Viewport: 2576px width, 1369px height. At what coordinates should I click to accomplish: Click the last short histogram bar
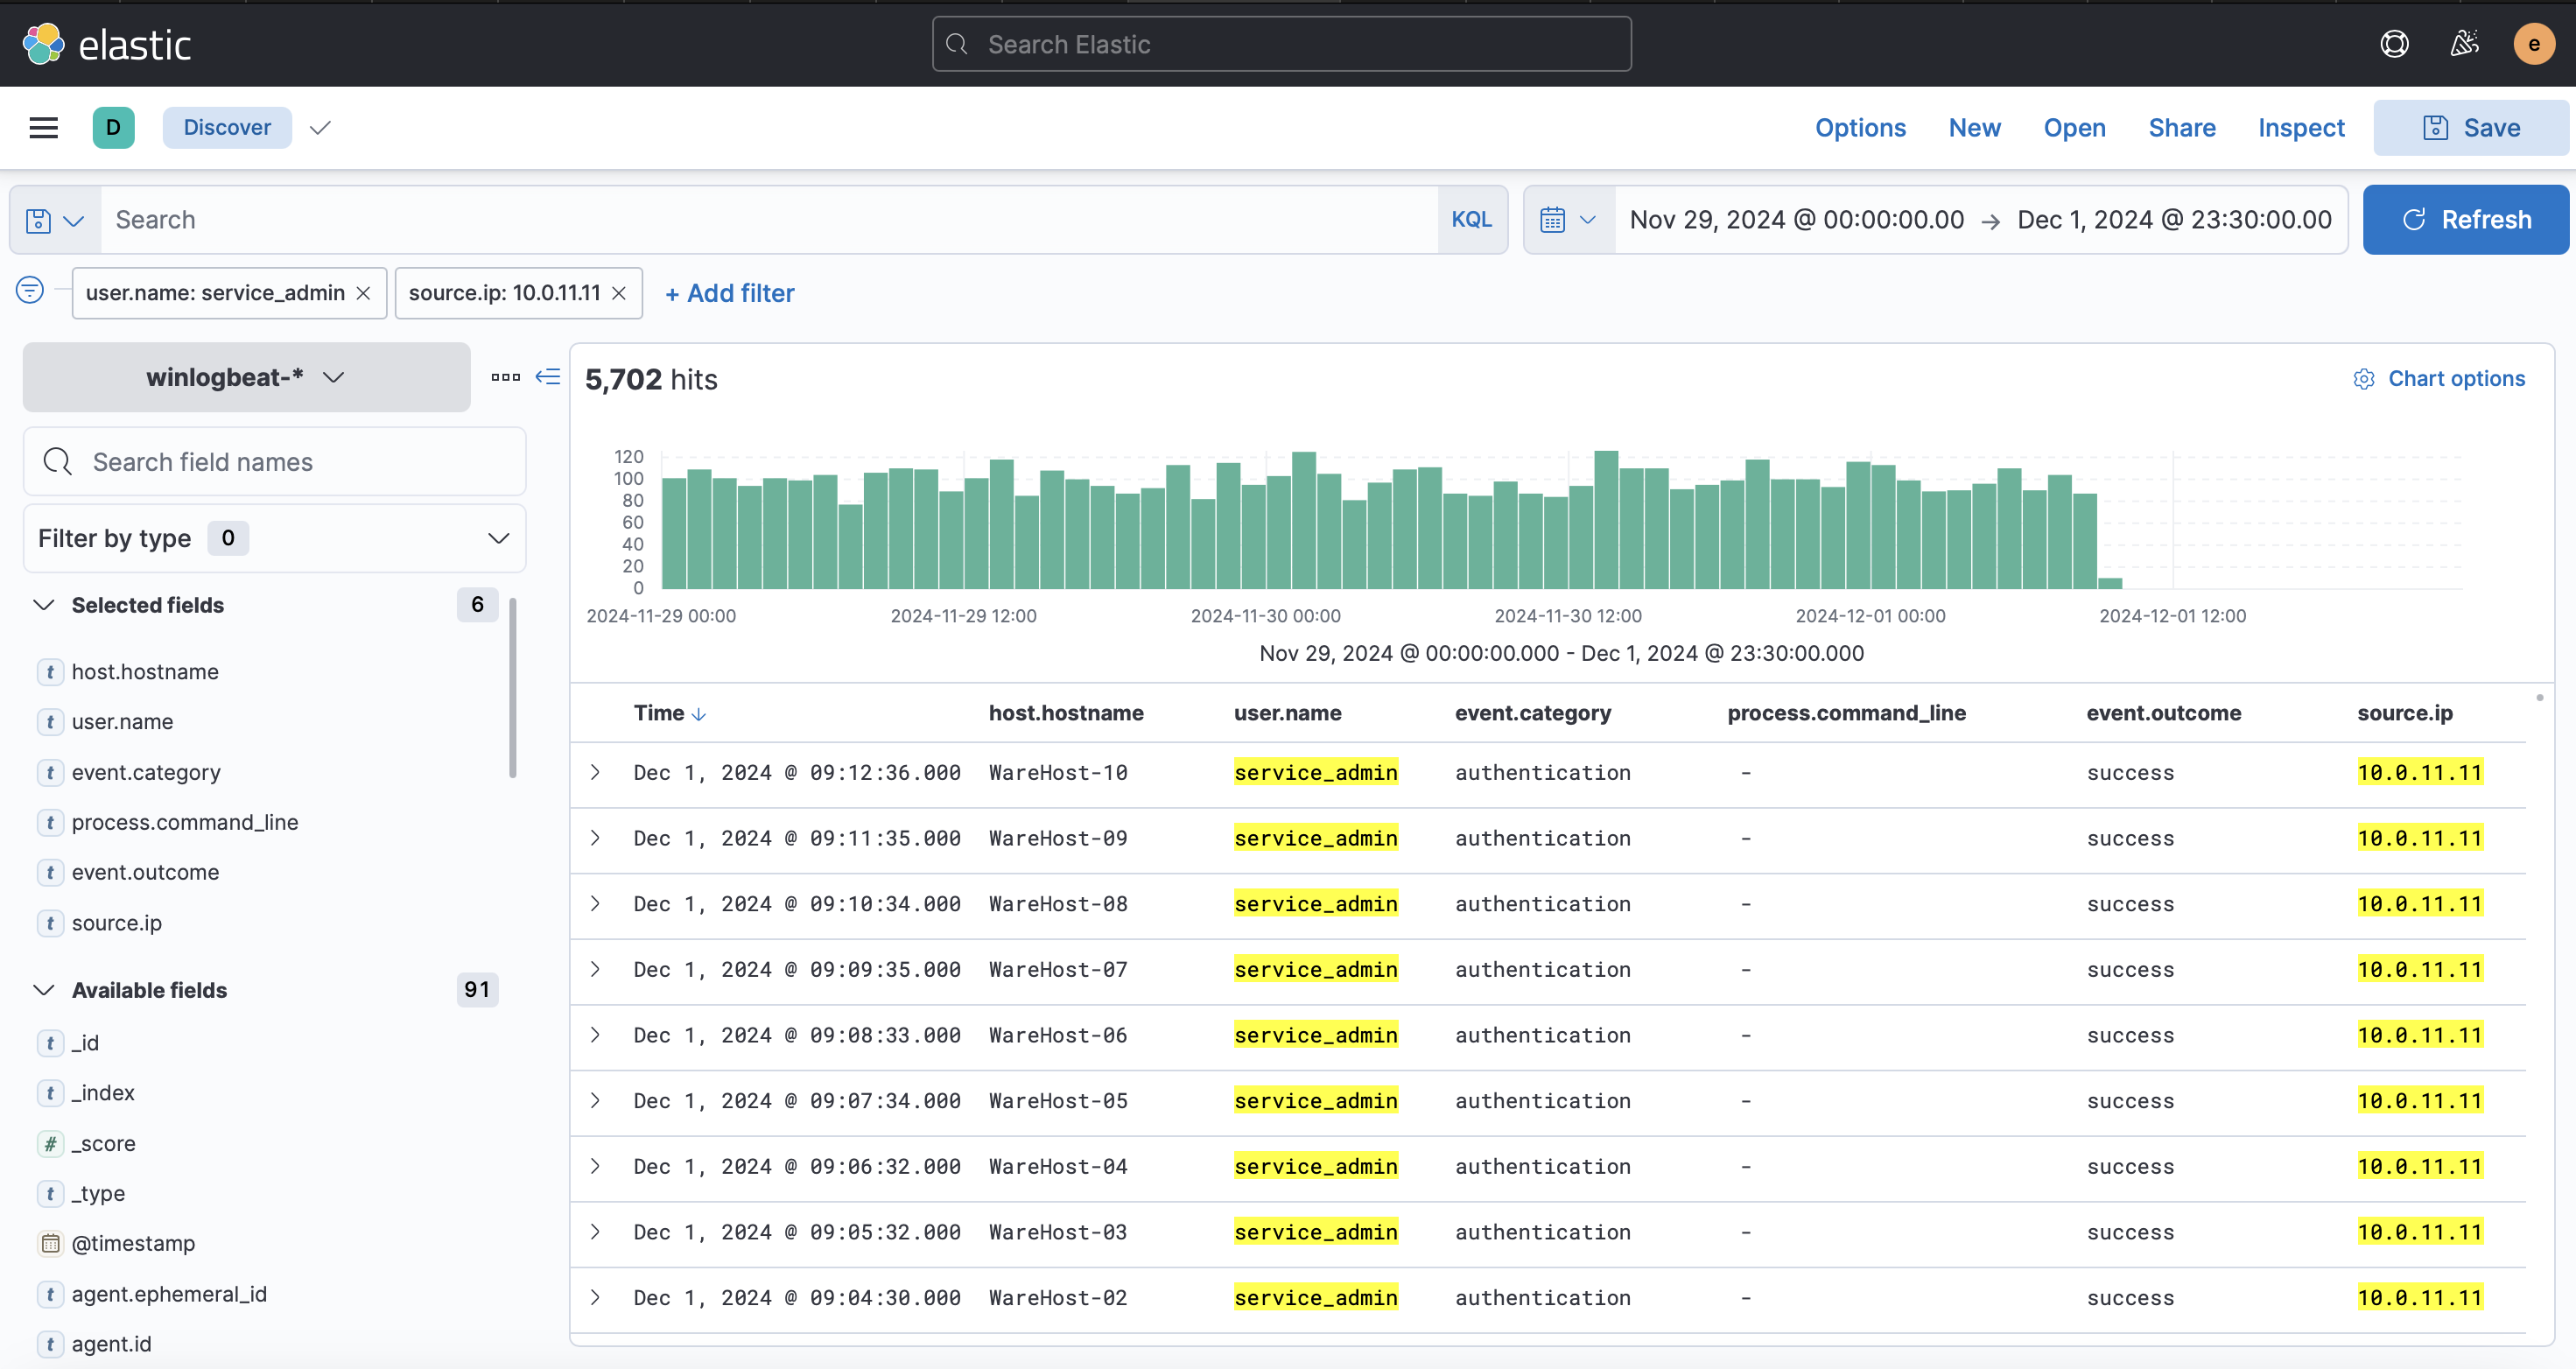(2110, 583)
